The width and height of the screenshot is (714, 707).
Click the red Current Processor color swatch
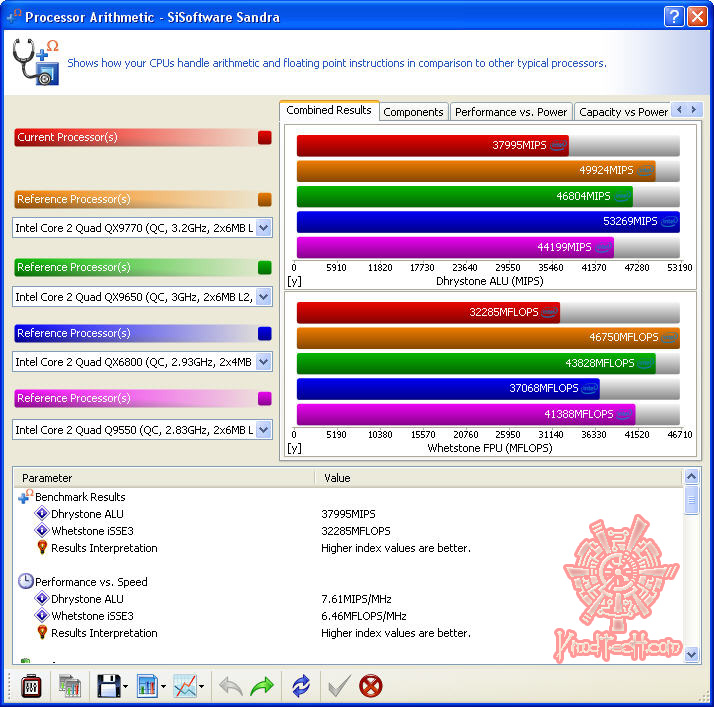pyautogui.click(x=265, y=137)
